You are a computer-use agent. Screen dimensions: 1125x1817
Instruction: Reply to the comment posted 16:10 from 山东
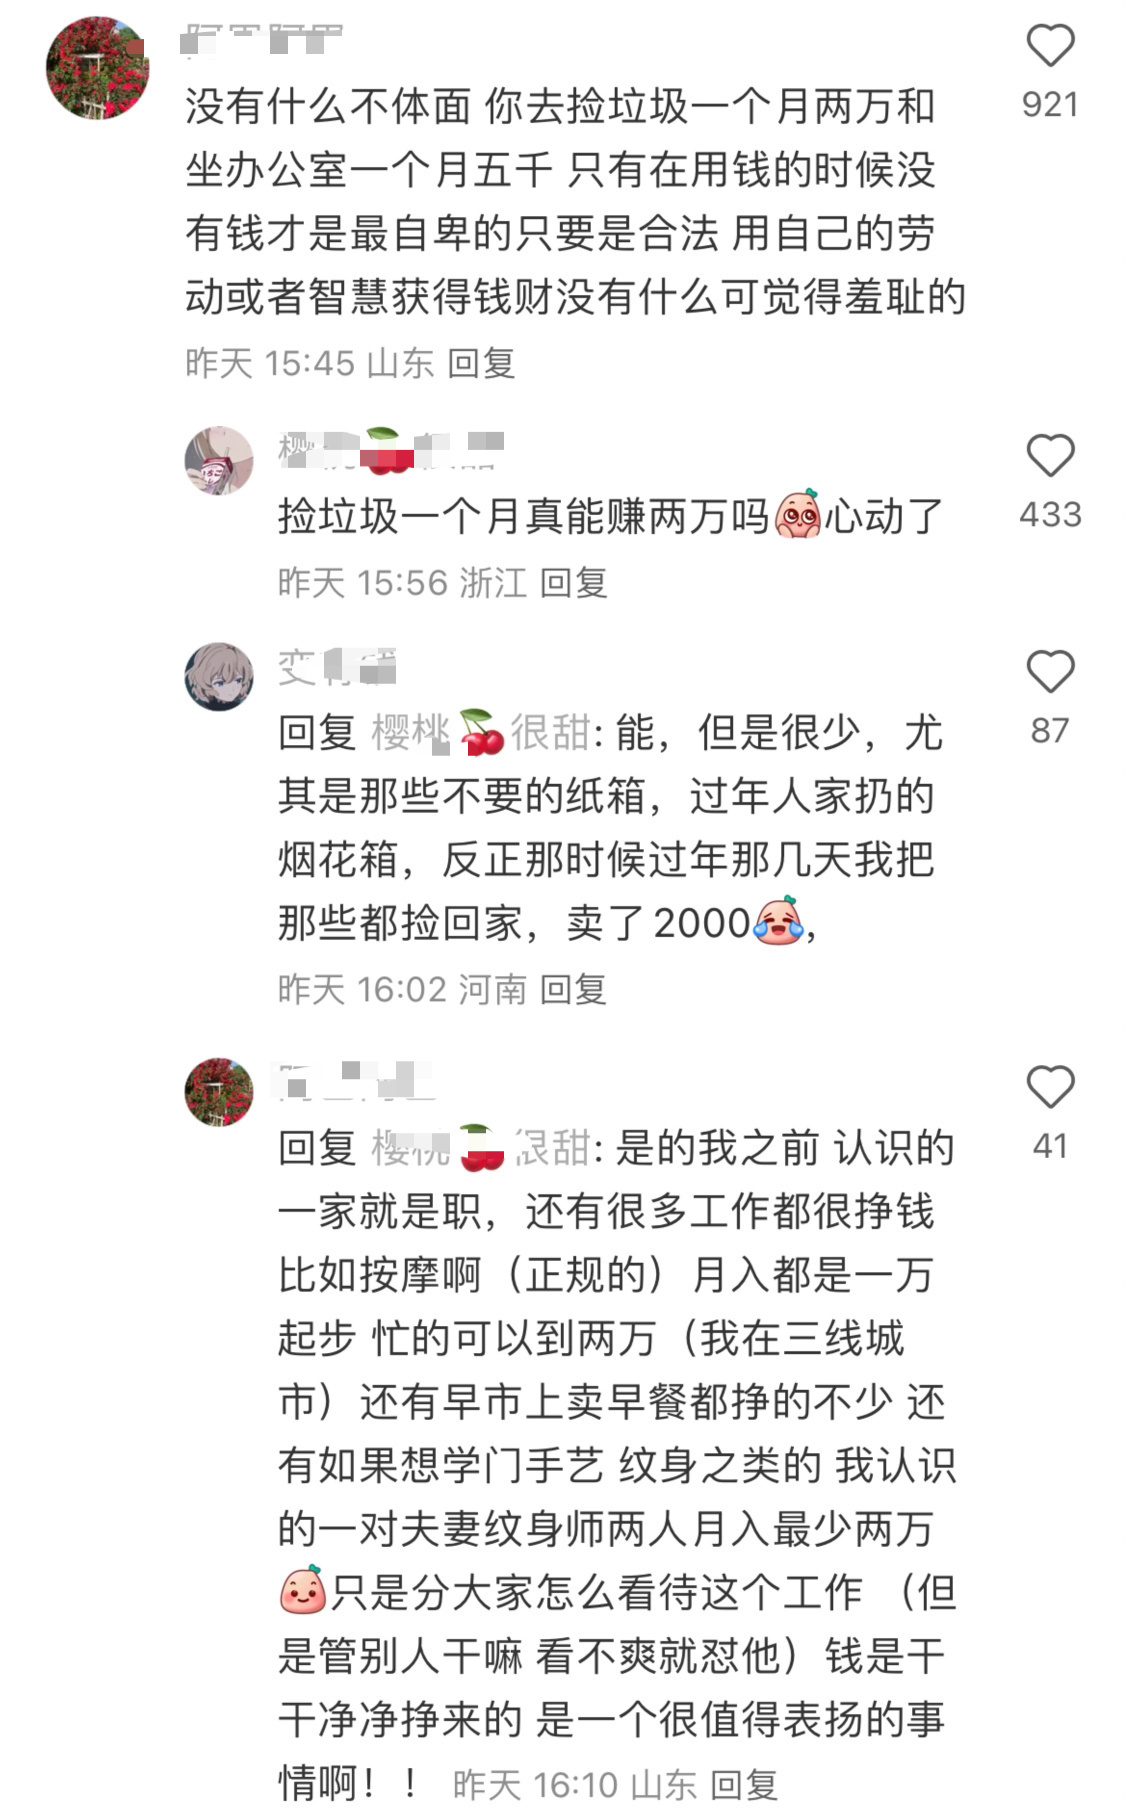pos(744,1784)
